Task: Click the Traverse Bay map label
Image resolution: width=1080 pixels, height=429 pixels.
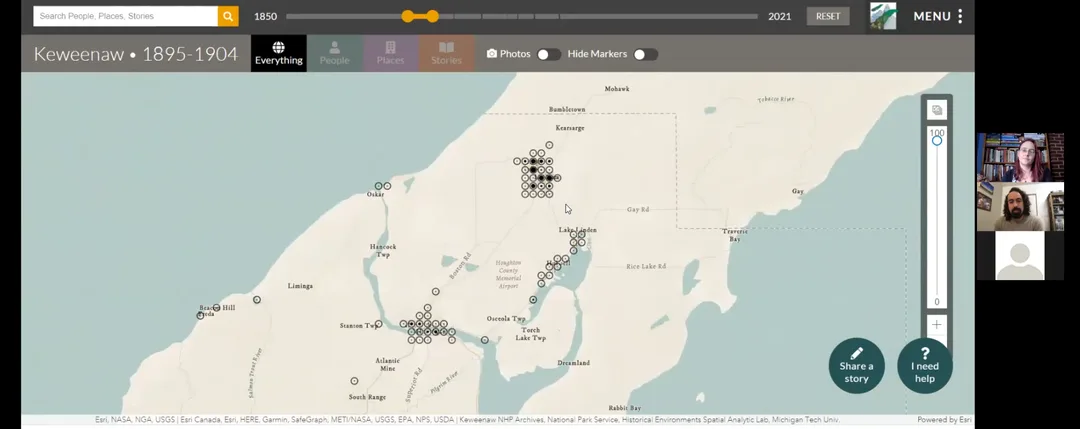Action: coord(735,236)
